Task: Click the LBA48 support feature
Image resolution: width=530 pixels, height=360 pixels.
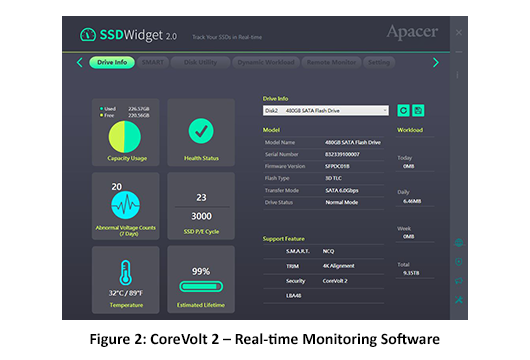Action: point(293,296)
